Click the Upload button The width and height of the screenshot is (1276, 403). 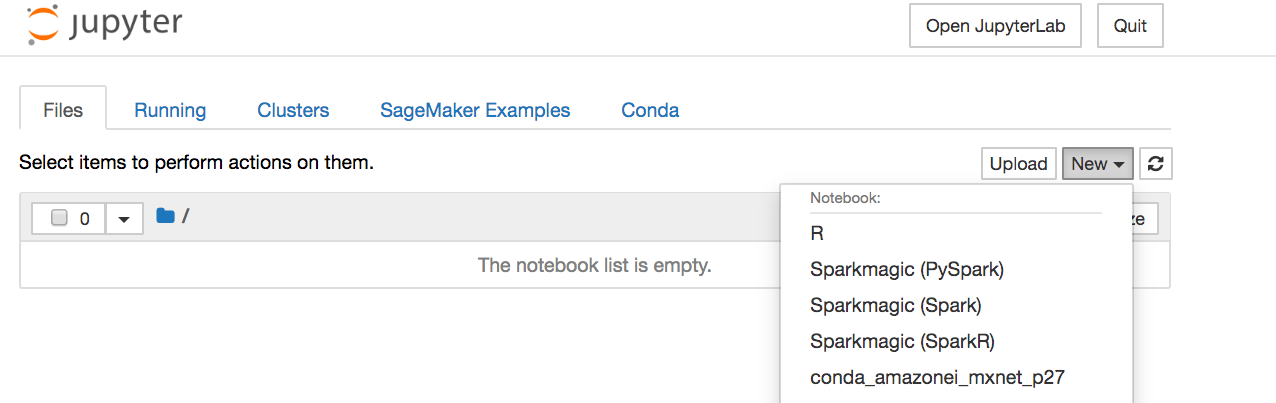tap(1018, 164)
